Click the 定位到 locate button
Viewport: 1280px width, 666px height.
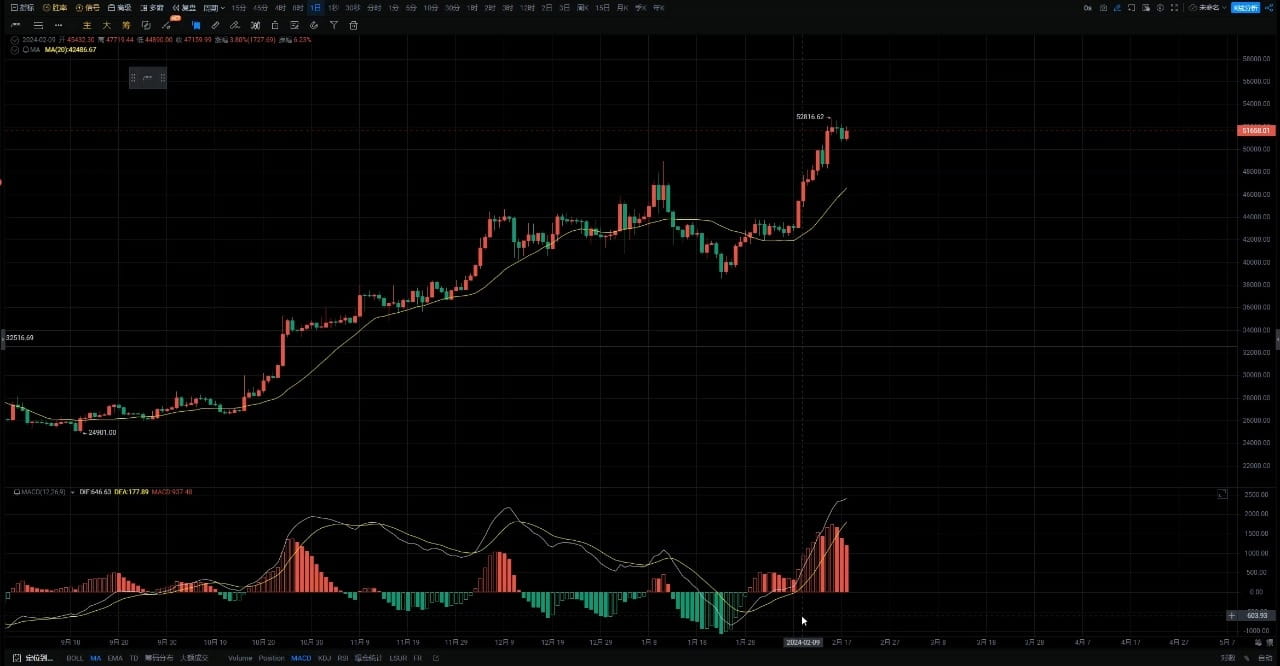33,658
